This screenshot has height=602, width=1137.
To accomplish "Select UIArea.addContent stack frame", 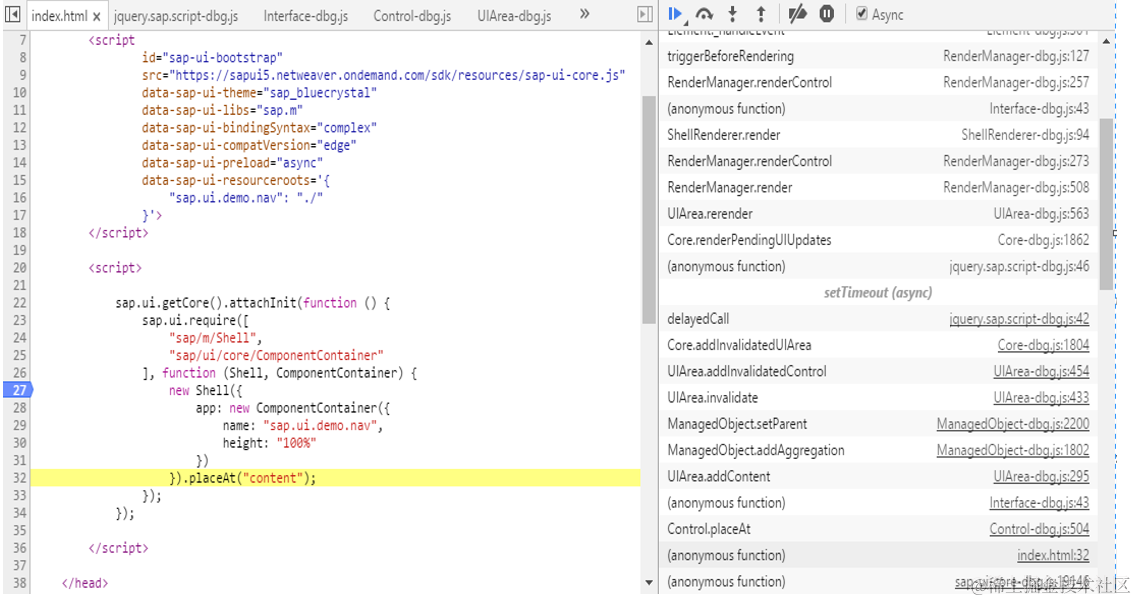I will tap(878, 477).
